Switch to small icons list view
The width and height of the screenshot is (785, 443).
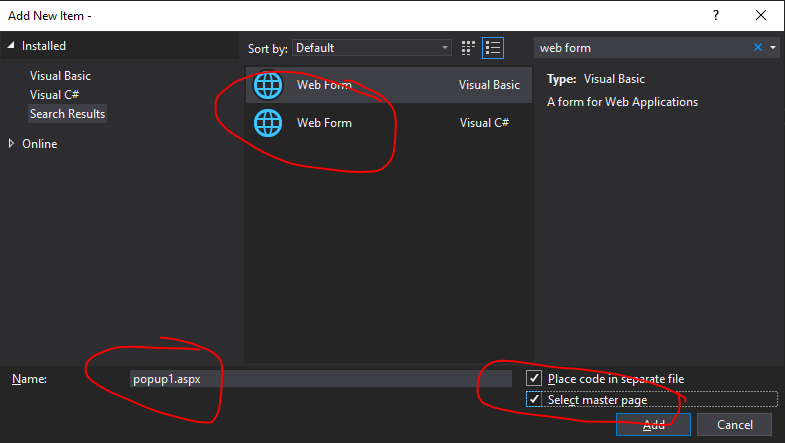(493, 48)
